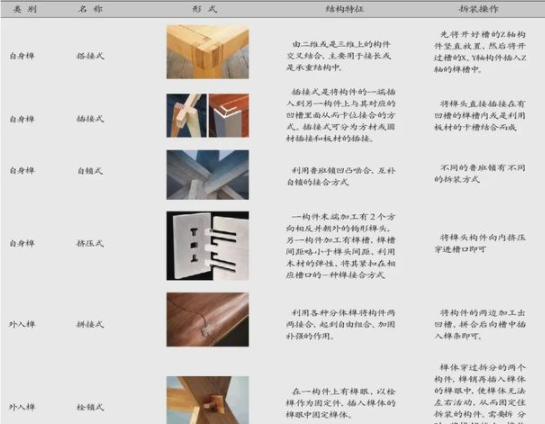This screenshot has width=545, height=424.
Task: Click the 结构特征 column header
Action: [x=345, y=9]
